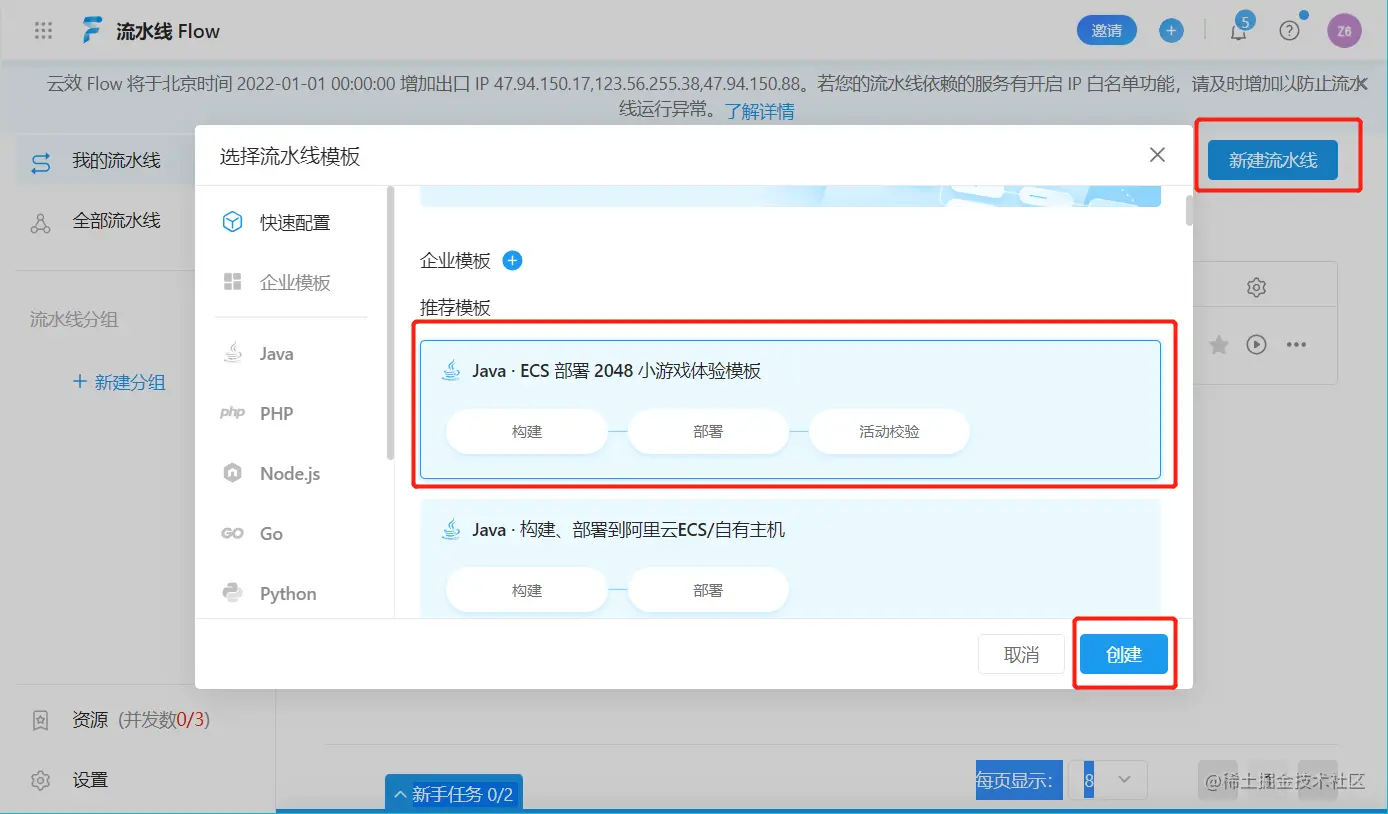Viewport: 1388px width, 814px height.
Task: Open 资源 concurrency entry in sidebar
Action: (x=140, y=720)
